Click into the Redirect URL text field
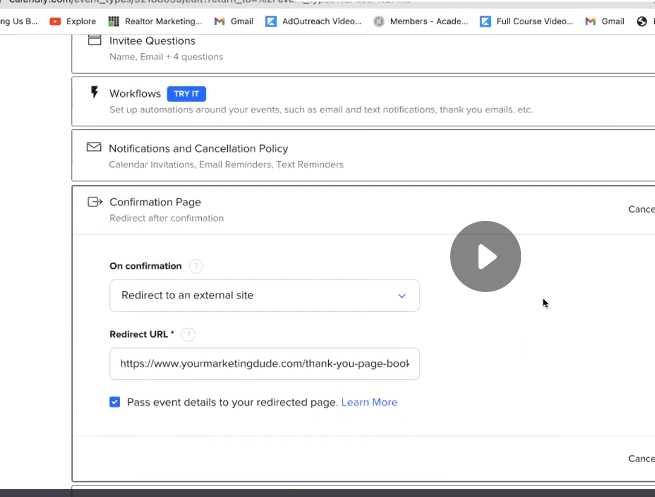Viewport: 655px width, 497px height. tap(264, 364)
